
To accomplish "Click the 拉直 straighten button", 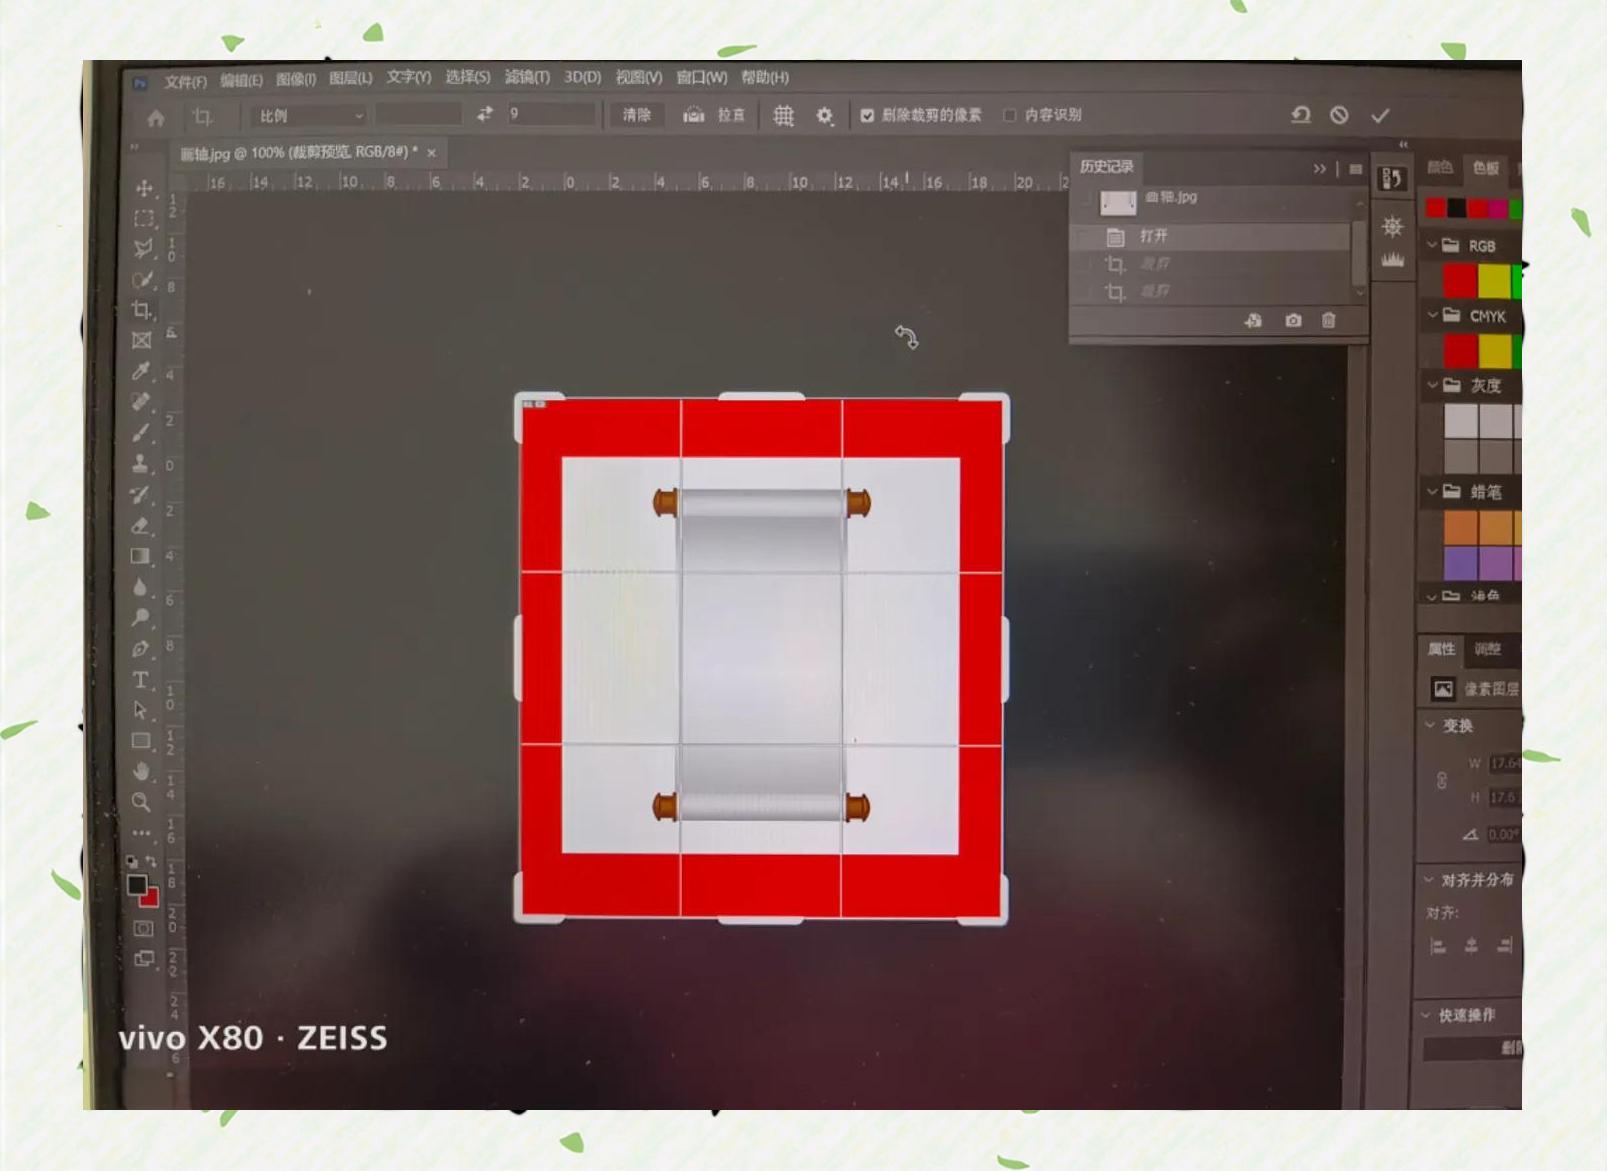I will coord(731,115).
